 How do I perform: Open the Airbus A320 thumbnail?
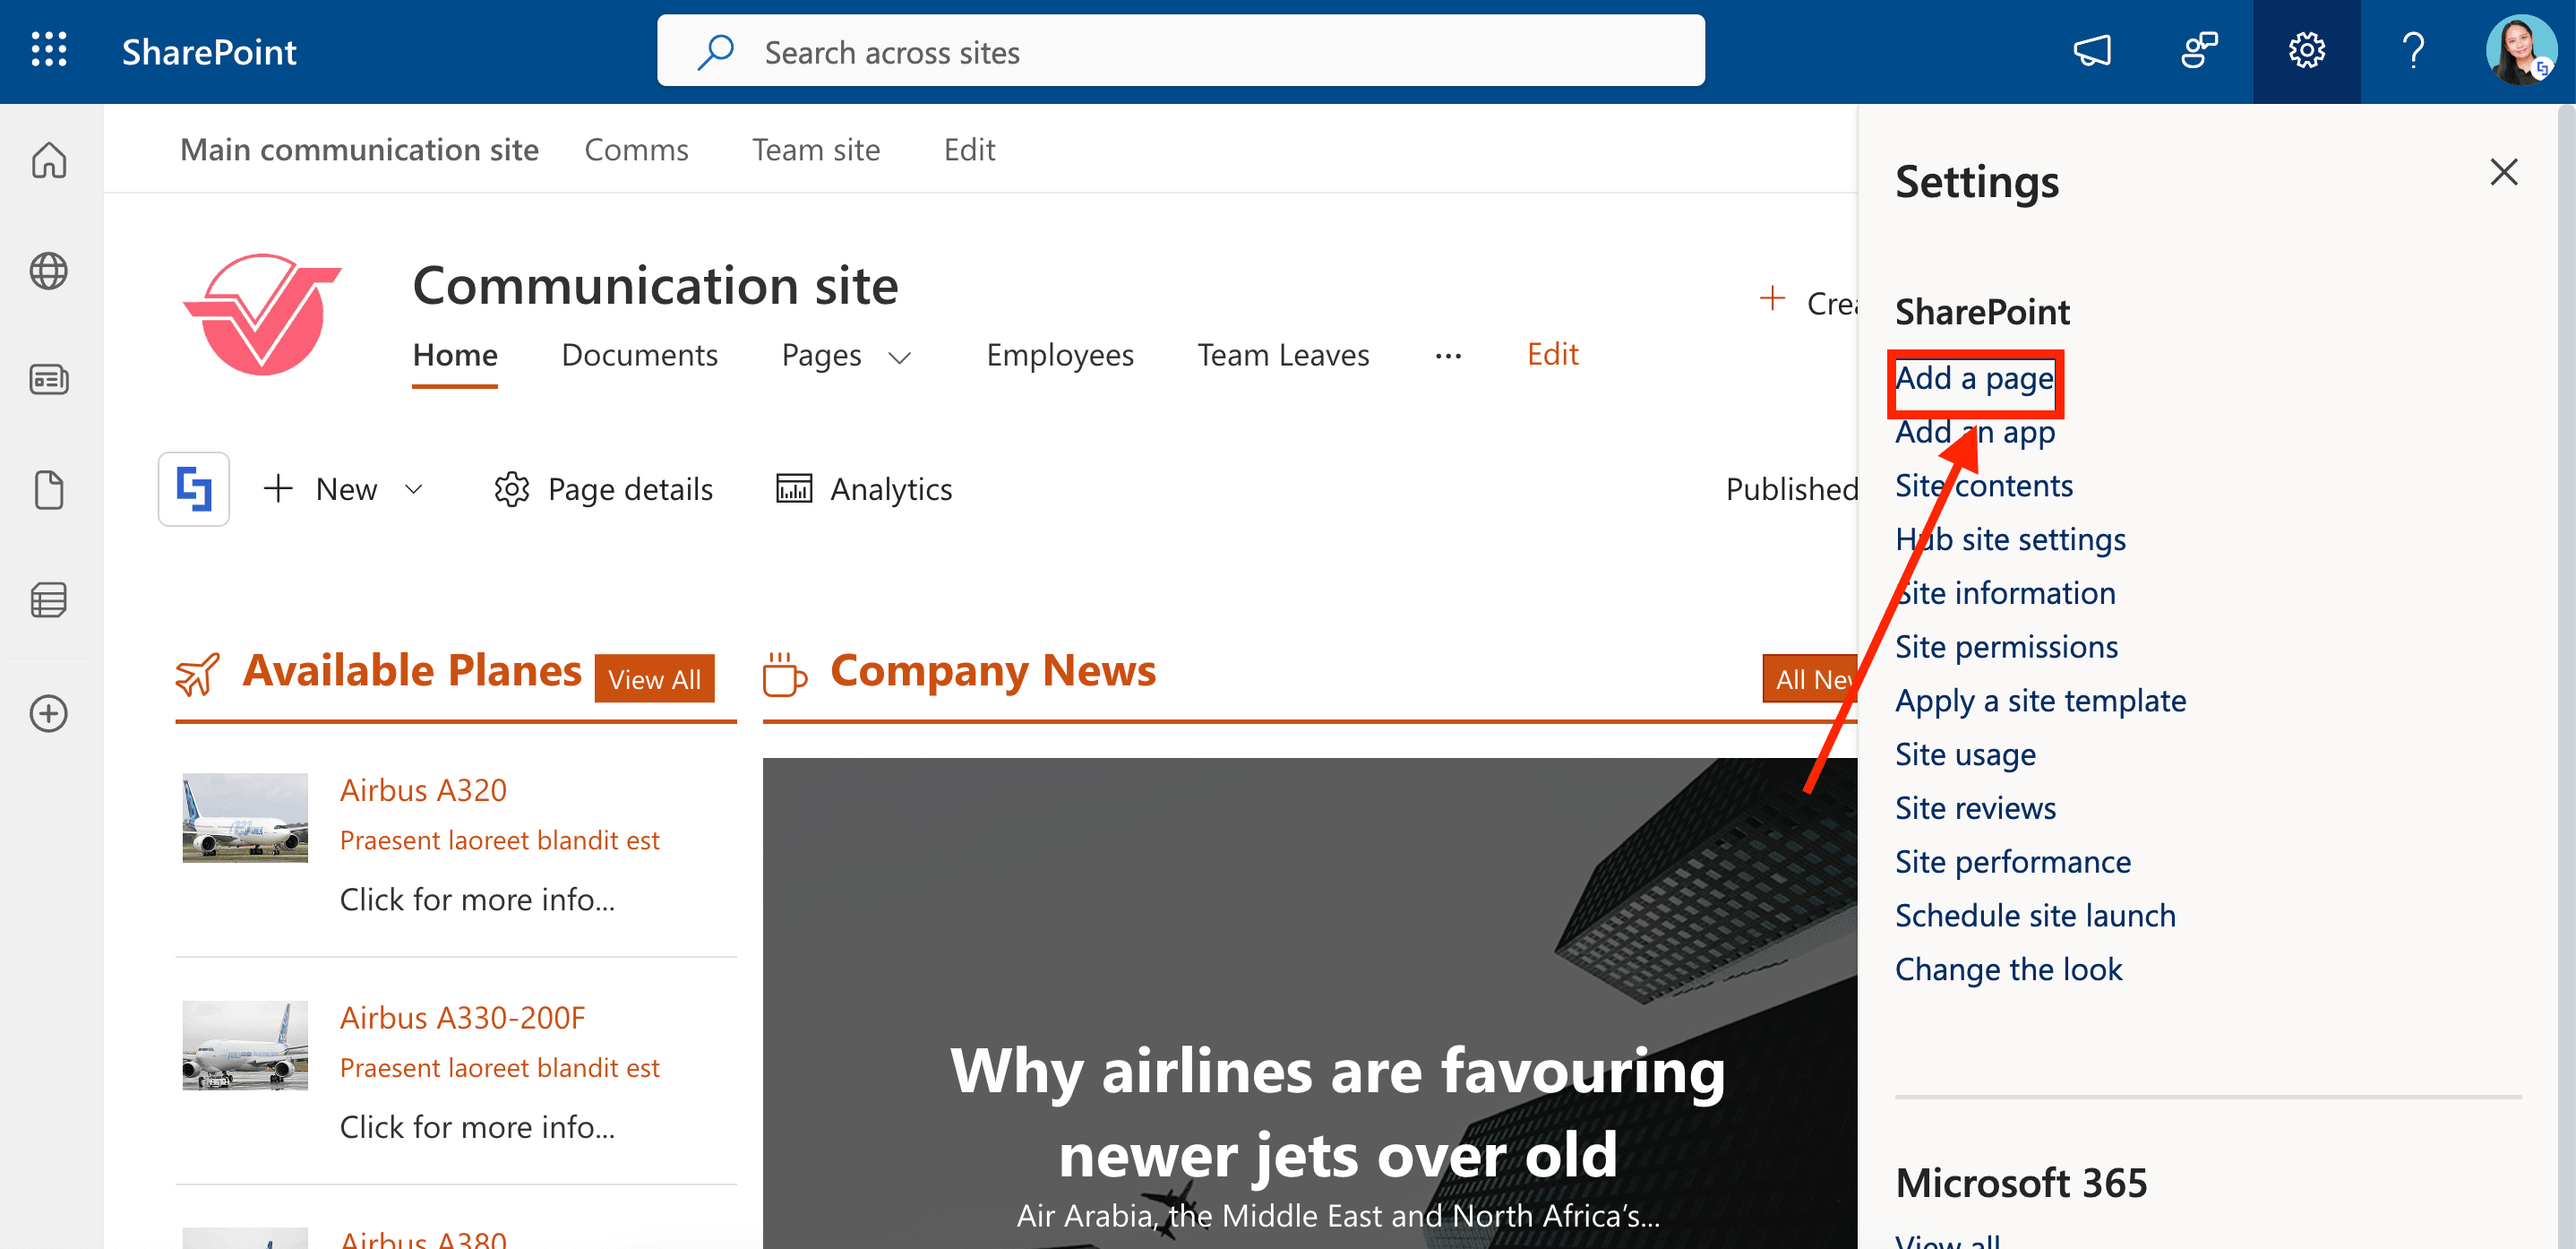click(x=245, y=818)
